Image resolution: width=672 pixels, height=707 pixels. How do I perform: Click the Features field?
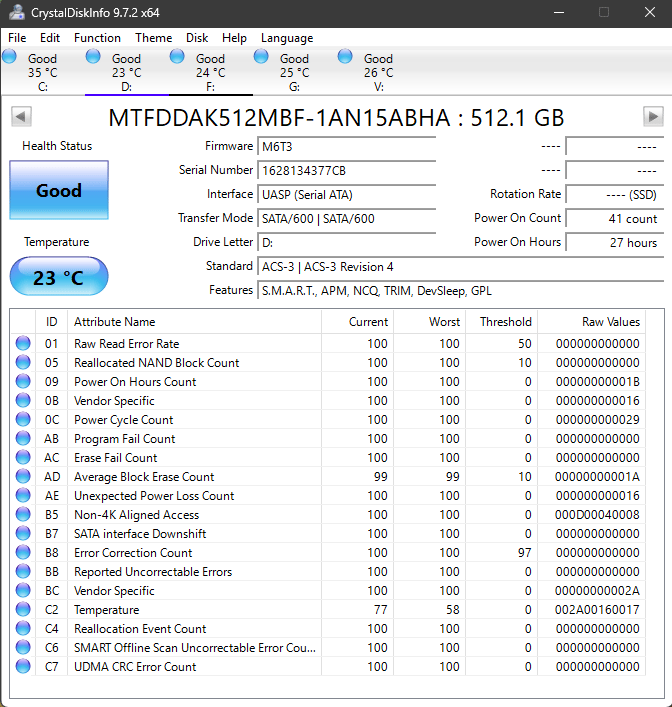460,290
